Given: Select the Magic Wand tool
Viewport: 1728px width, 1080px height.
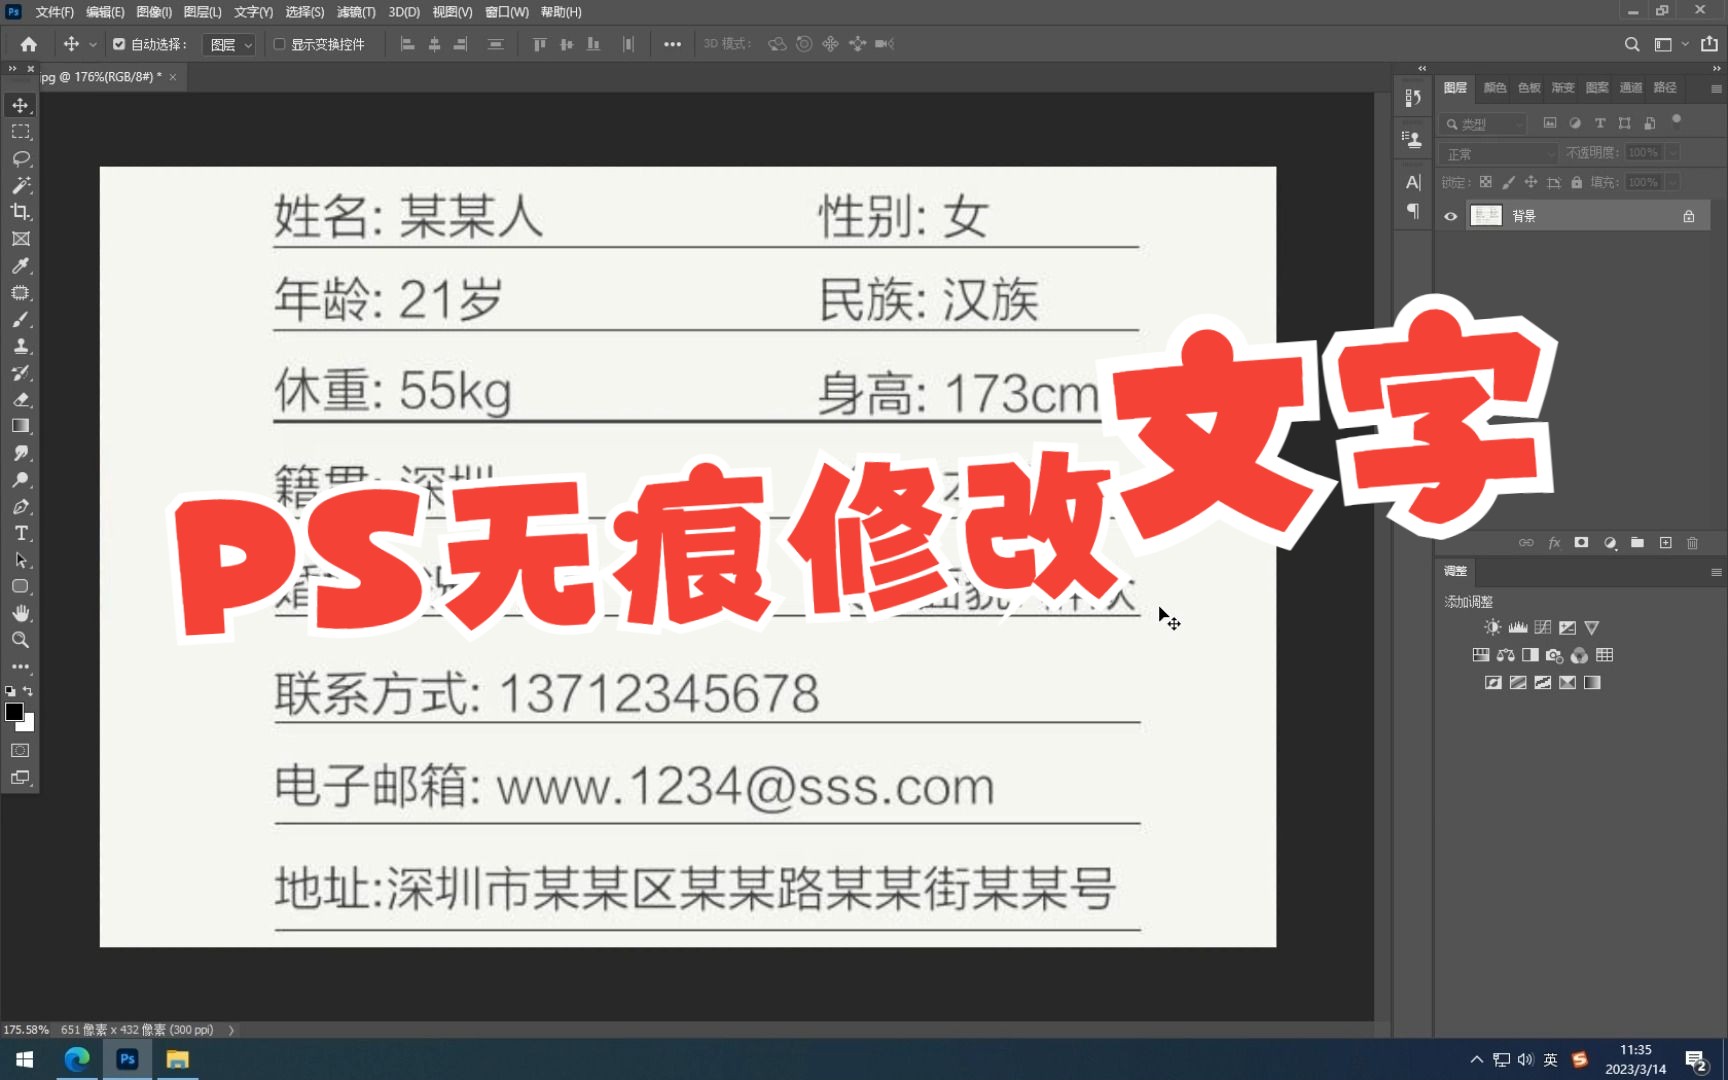Looking at the screenshot, I should 20,185.
